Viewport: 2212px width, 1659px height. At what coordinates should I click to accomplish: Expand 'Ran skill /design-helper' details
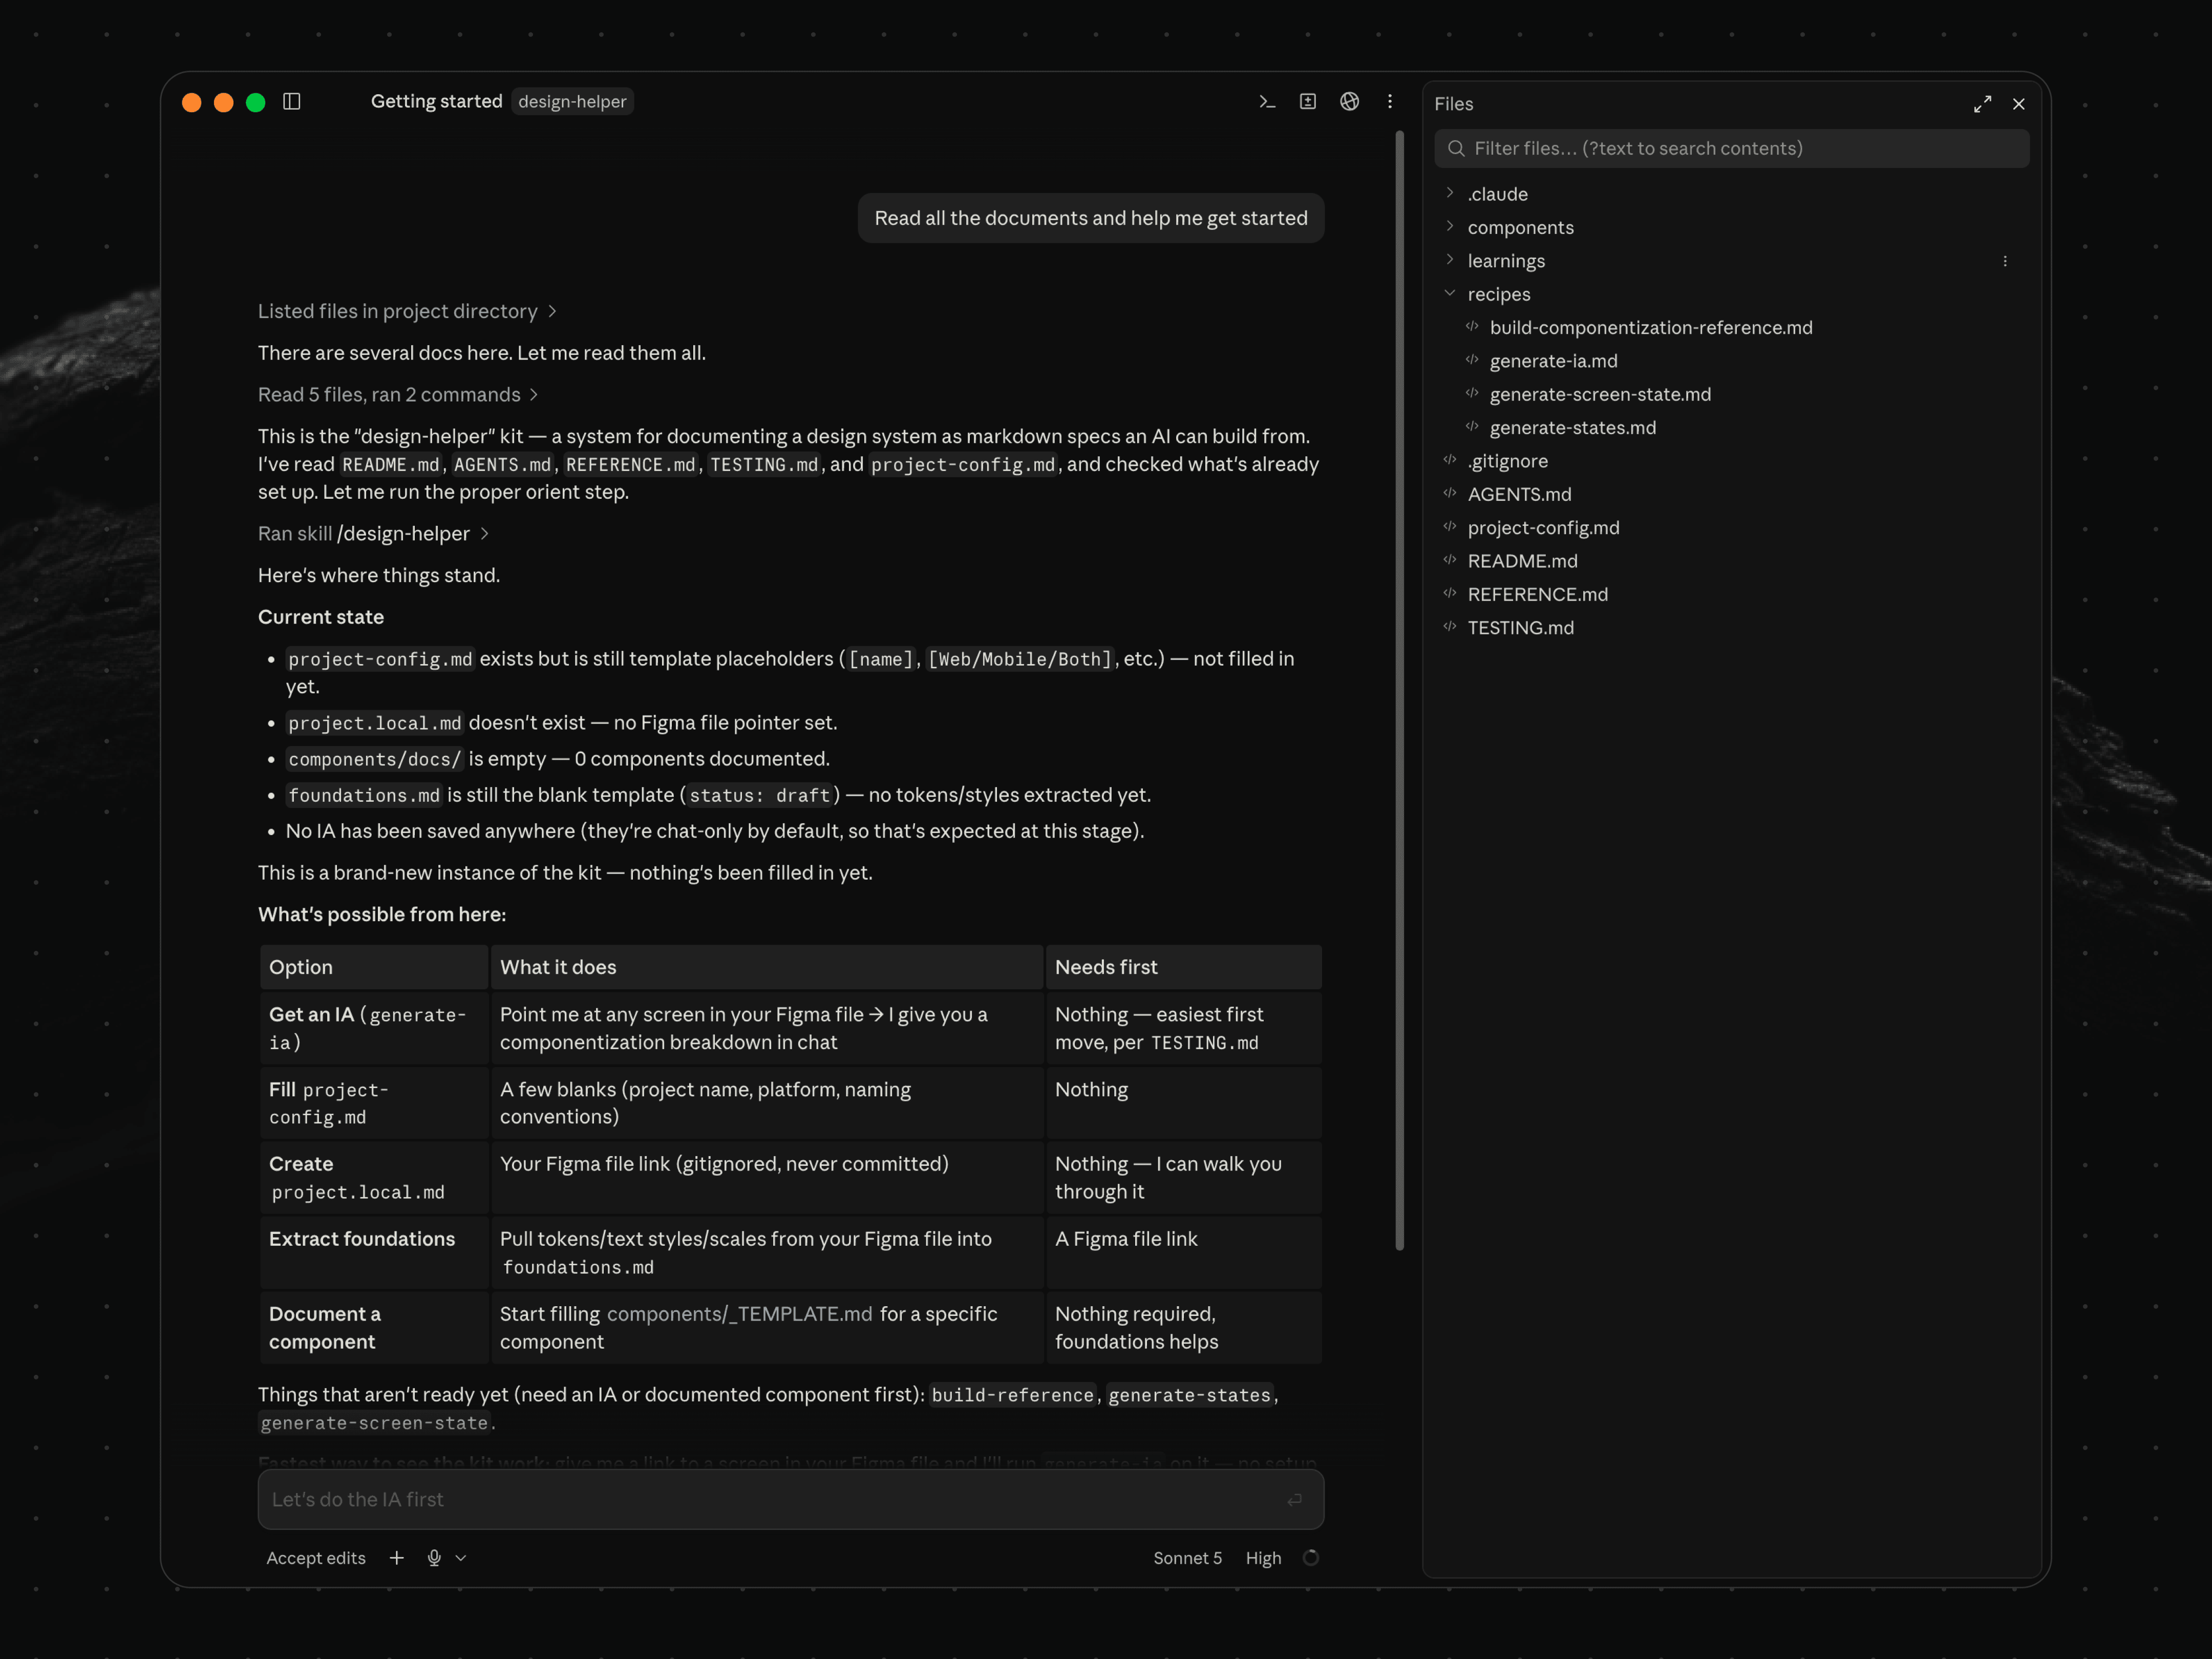coord(373,534)
